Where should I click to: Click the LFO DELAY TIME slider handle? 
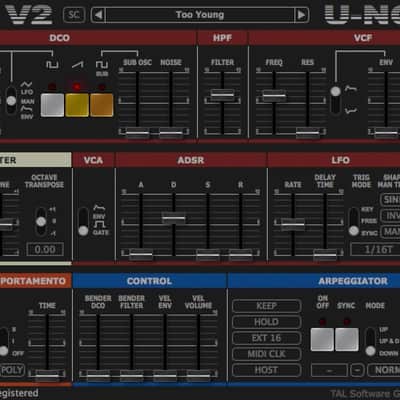point(325,255)
